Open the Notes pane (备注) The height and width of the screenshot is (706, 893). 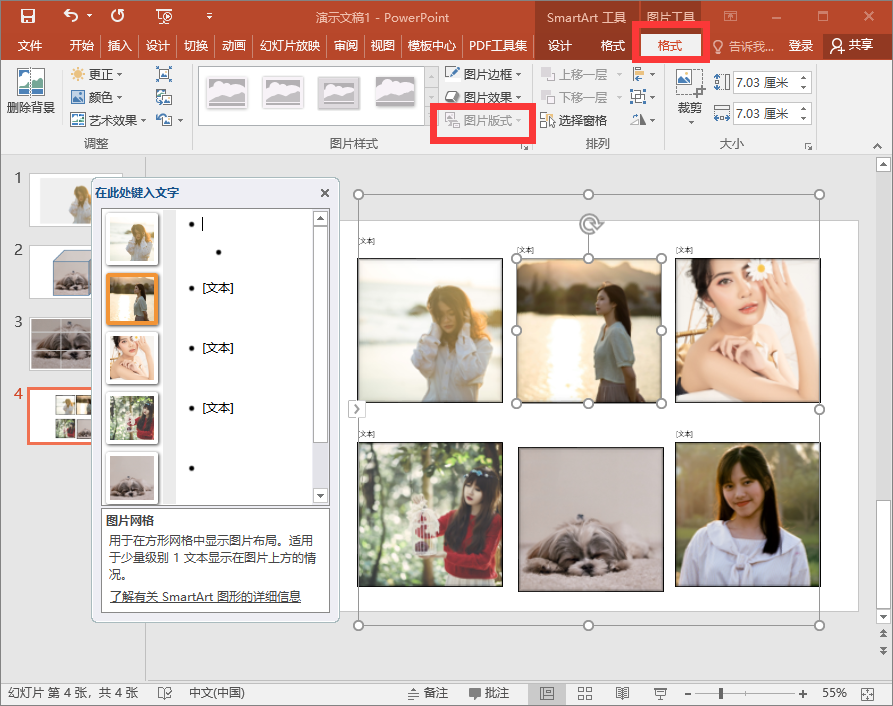(428, 693)
